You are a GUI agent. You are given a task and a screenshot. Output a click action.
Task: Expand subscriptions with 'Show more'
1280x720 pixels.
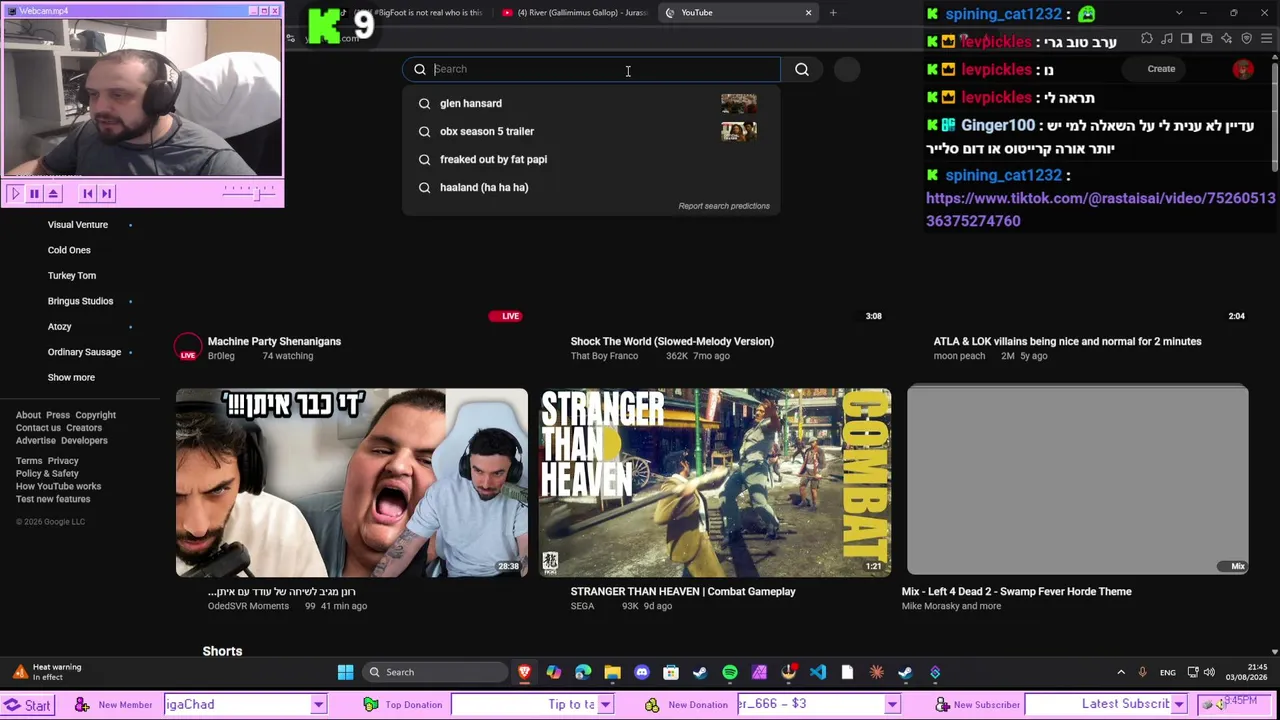71,378
